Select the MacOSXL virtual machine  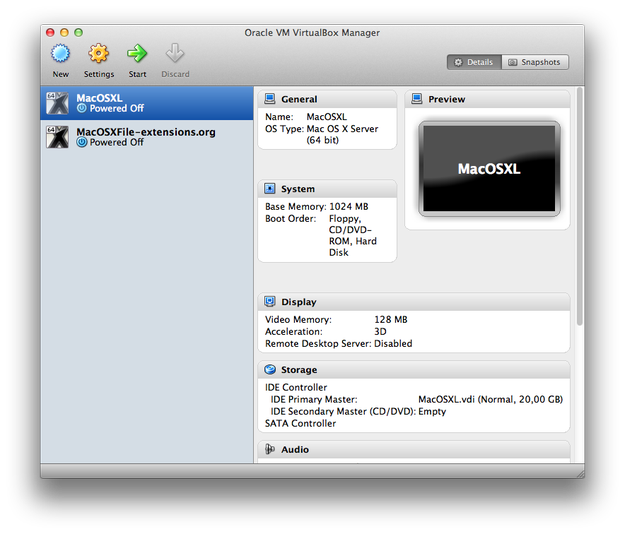(x=147, y=103)
